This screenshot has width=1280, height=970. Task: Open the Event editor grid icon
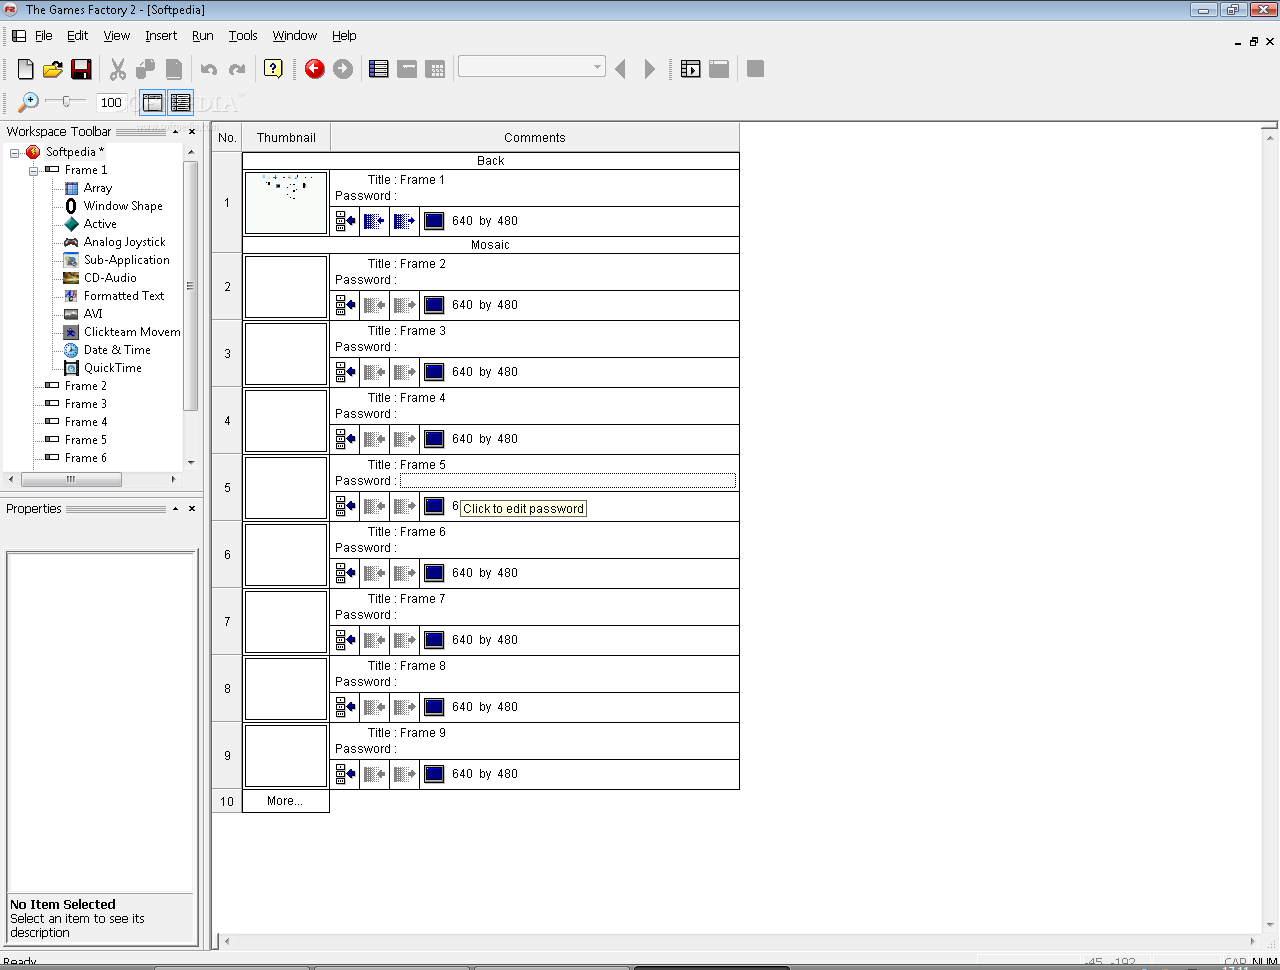coord(435,69)
